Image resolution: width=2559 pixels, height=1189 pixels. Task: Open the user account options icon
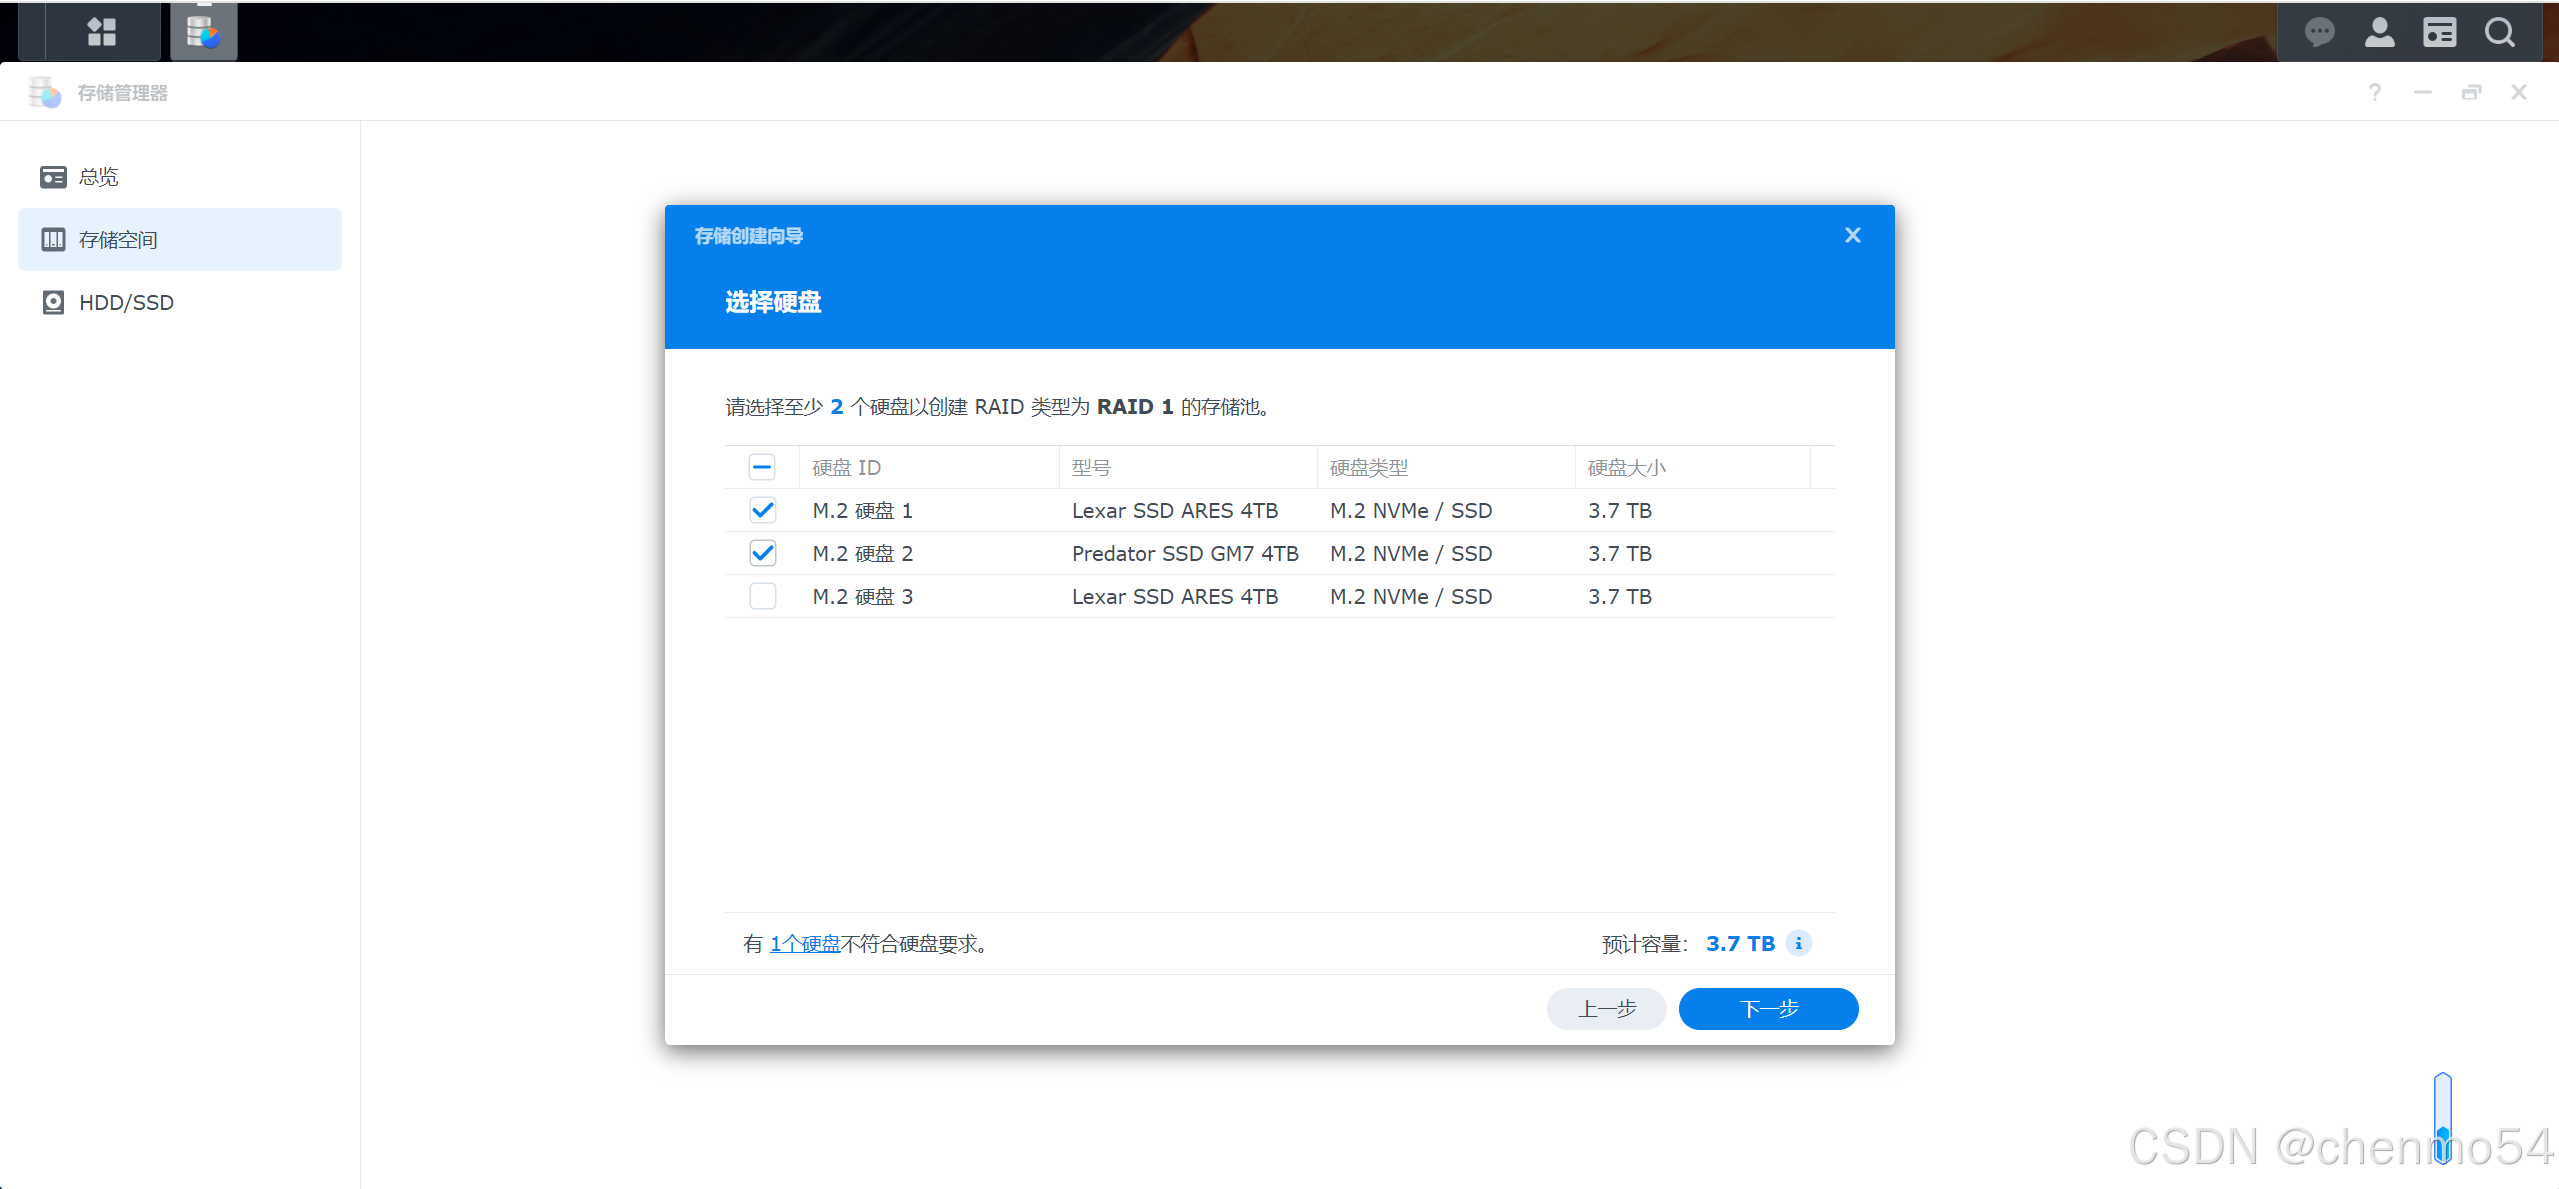2379,32
